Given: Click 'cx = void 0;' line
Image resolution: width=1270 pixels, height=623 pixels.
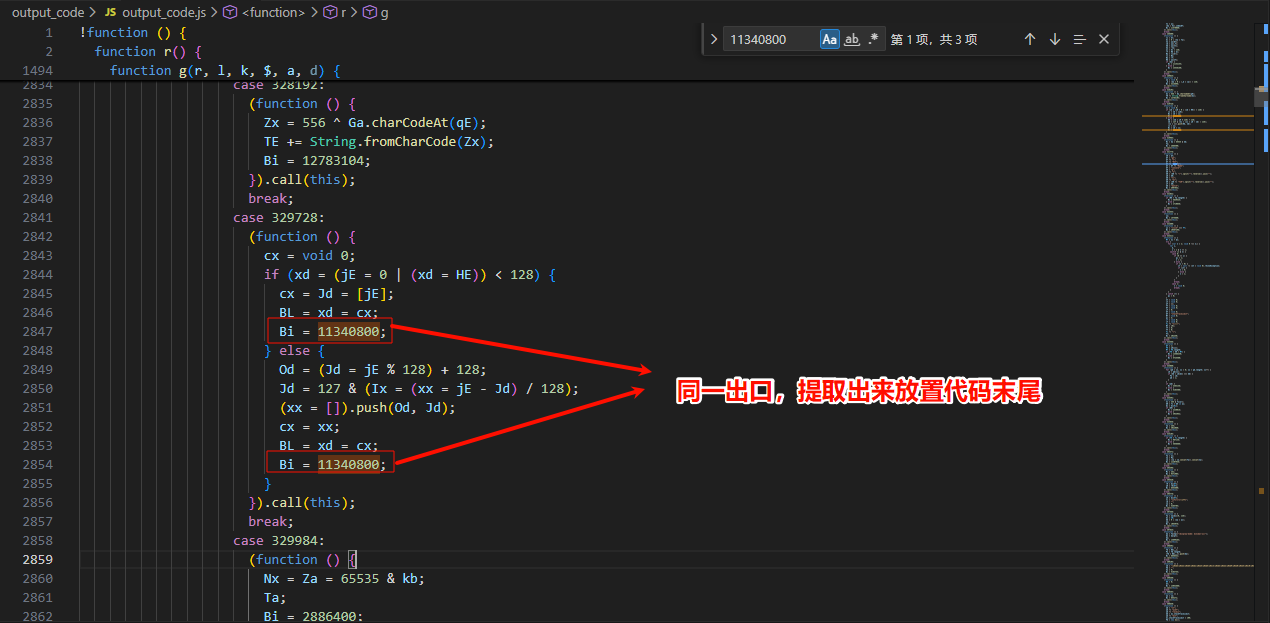Looking at the screenshot, I should (310, 255).
